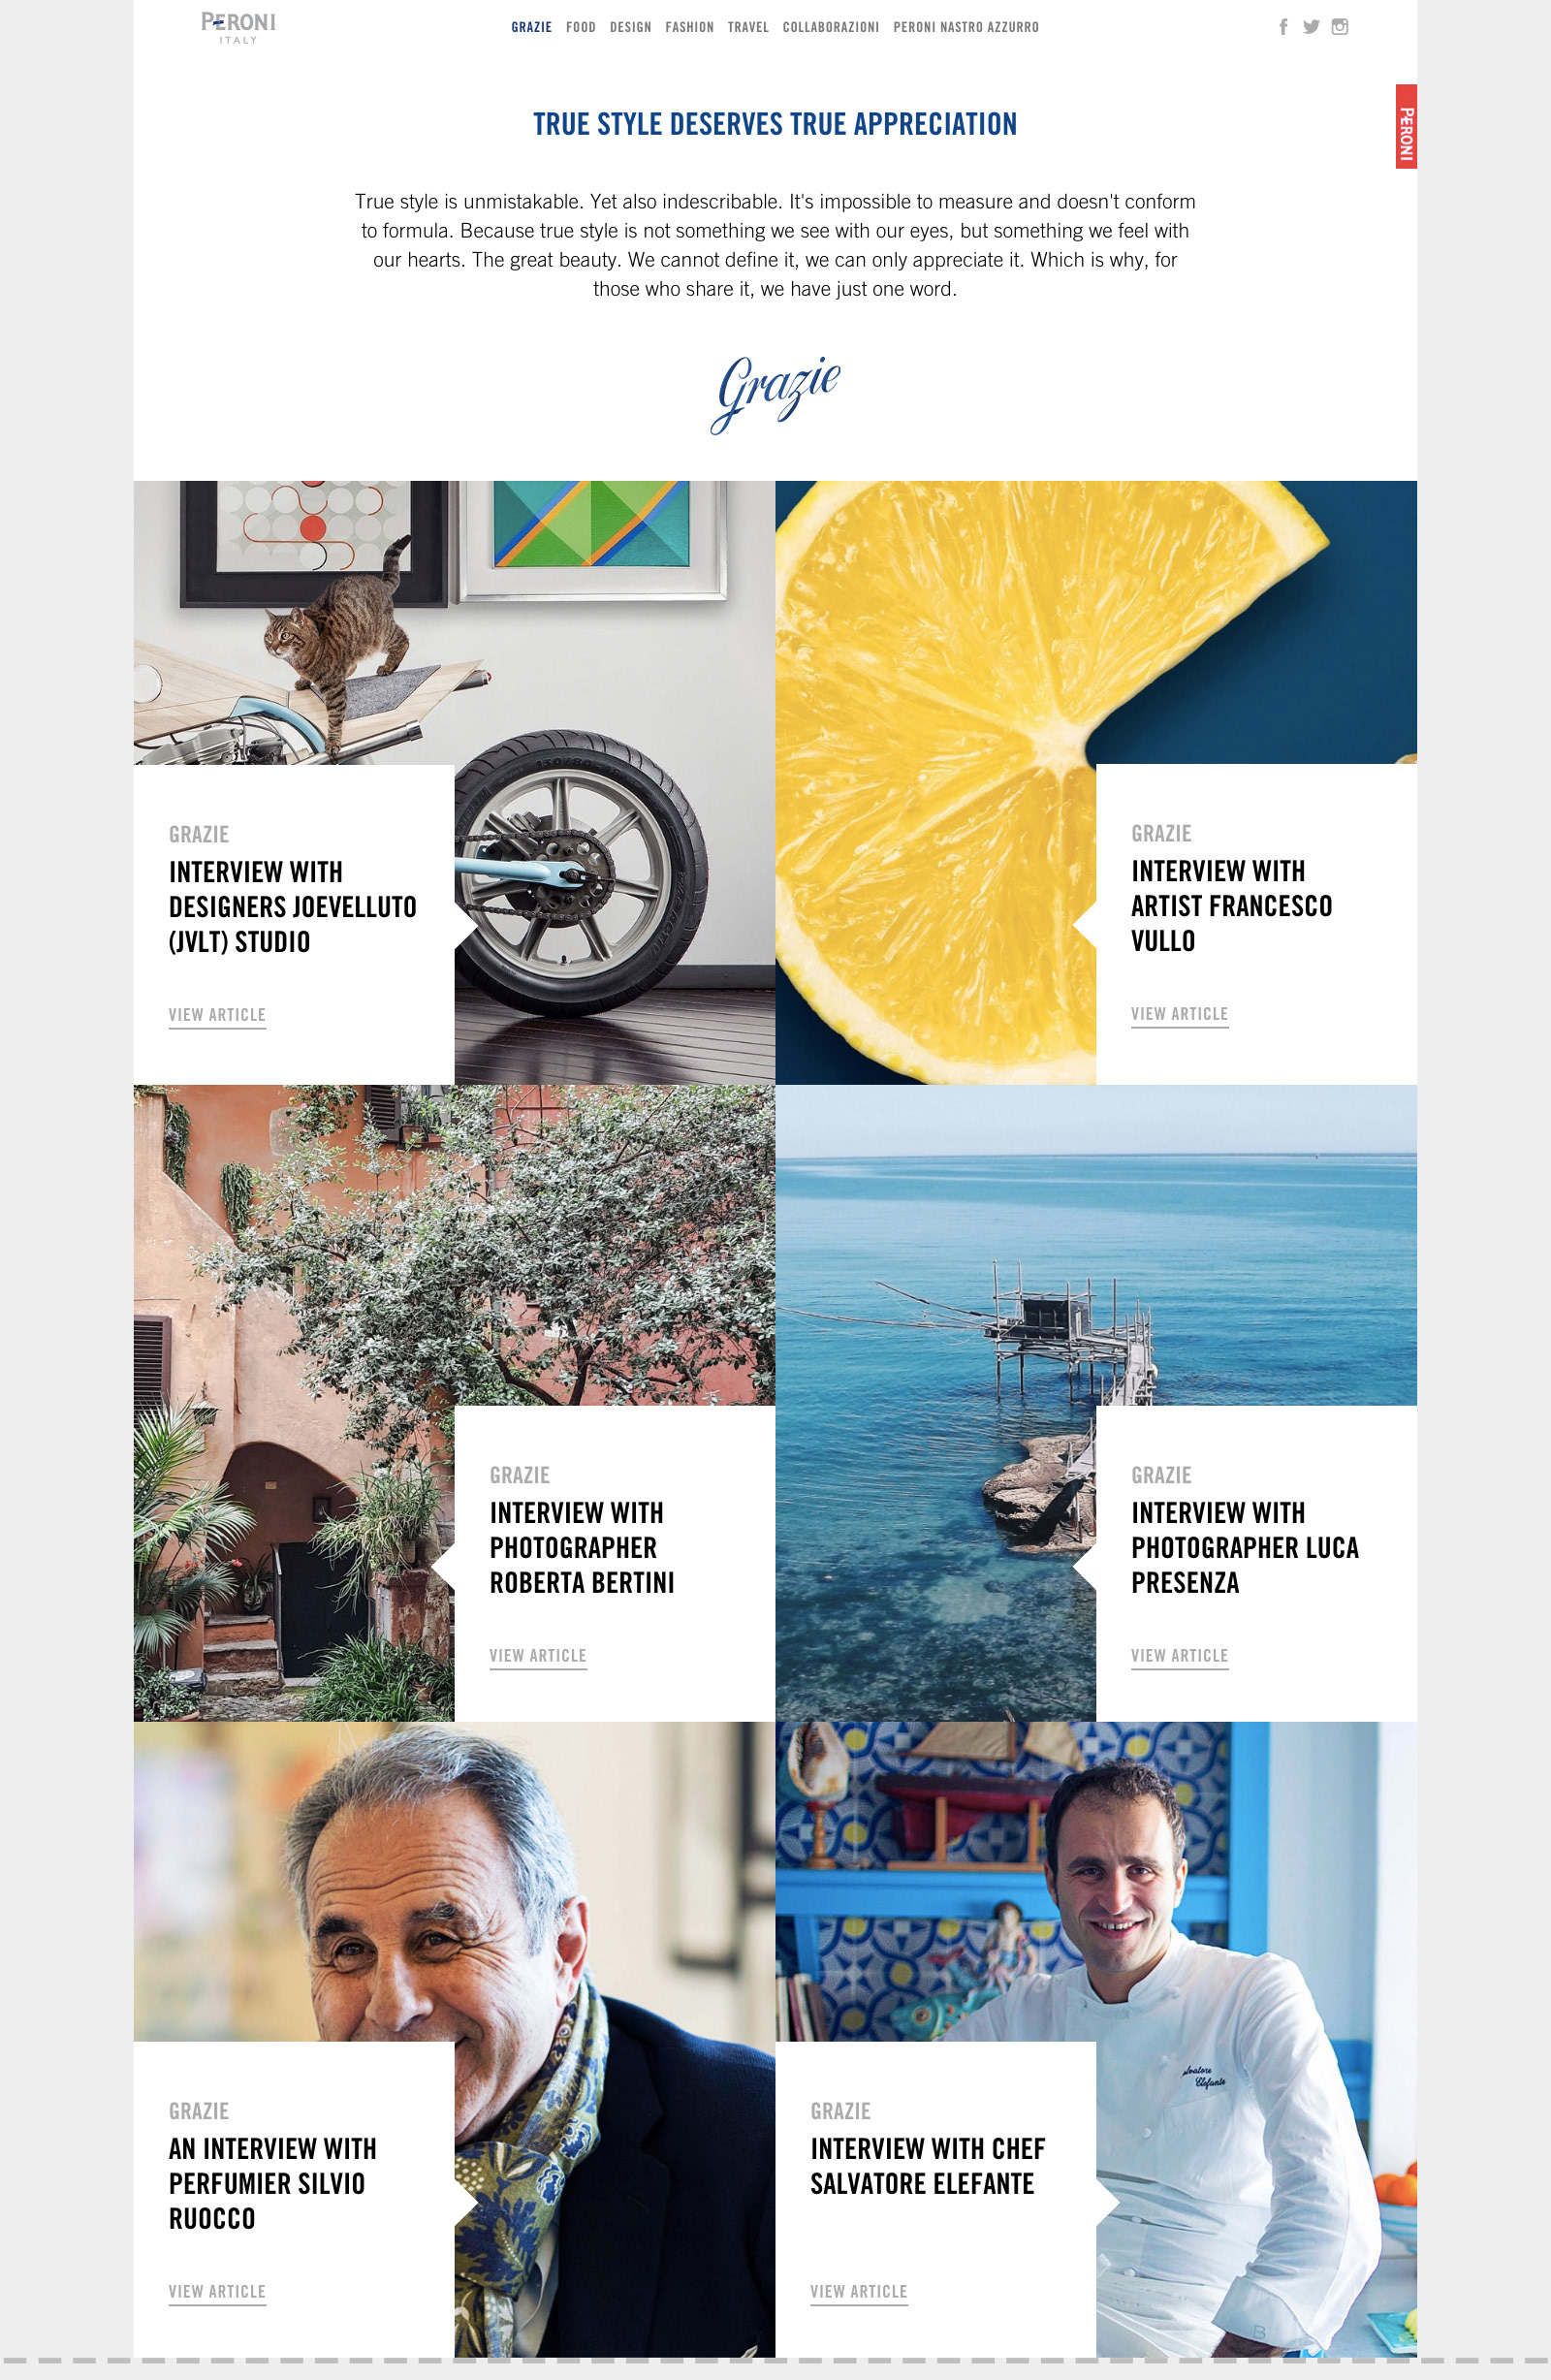
Task: View article for Luca Presenza interview
Action: click(x=1179, y=1656)
